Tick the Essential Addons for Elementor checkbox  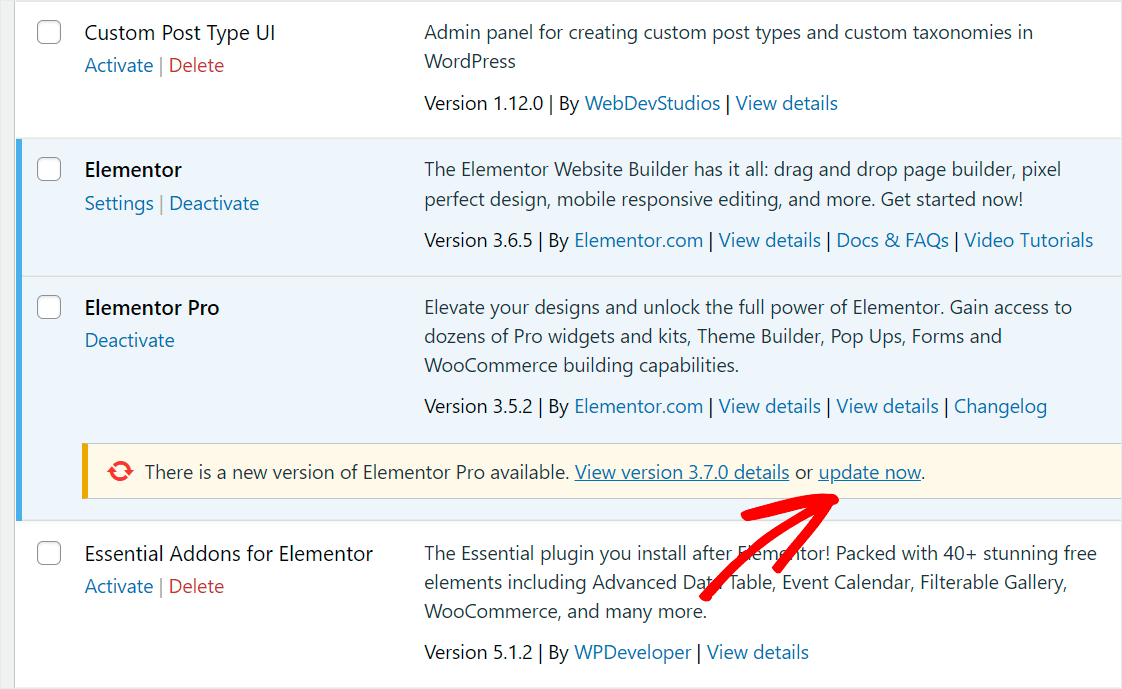[49, 553]
